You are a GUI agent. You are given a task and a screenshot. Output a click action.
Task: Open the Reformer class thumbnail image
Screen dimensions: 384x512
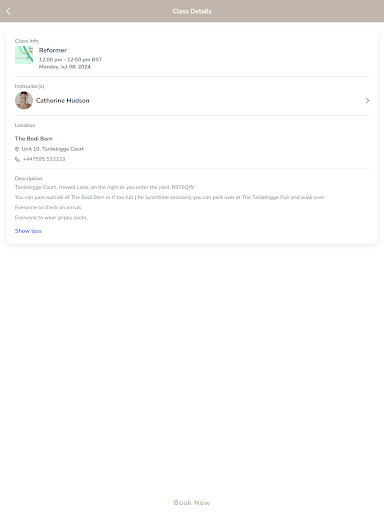click(24, 55)
